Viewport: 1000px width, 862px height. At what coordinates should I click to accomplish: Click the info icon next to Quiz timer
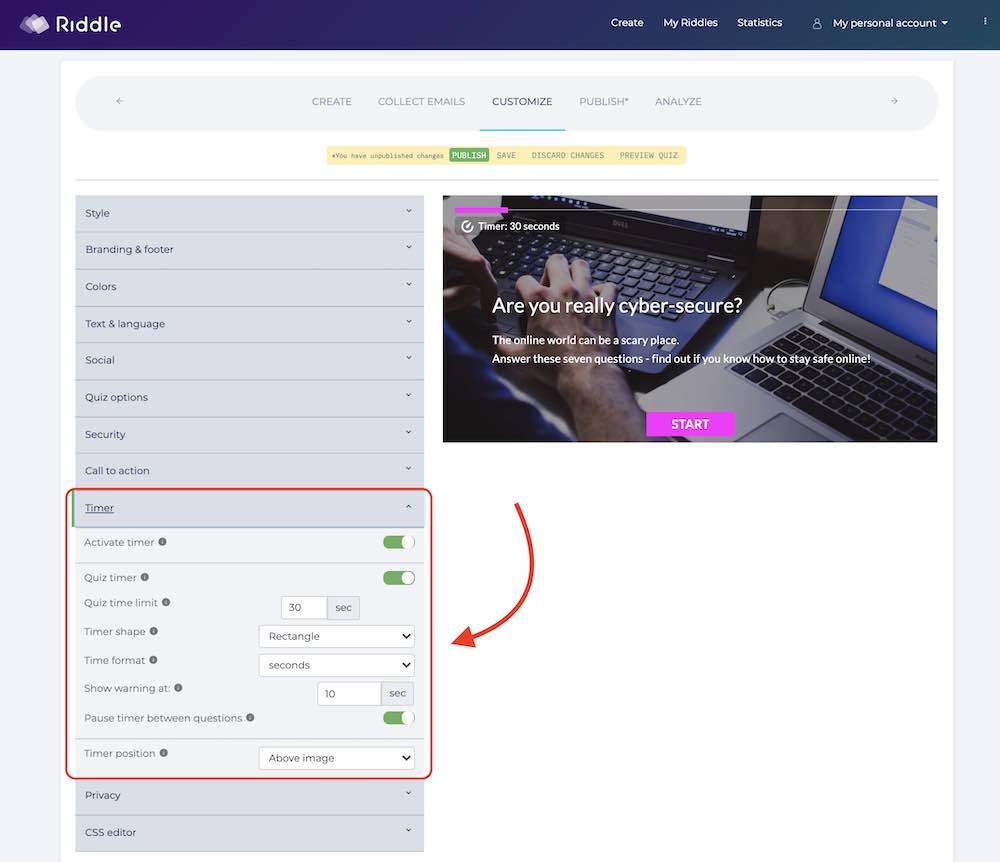coord(145,577)
